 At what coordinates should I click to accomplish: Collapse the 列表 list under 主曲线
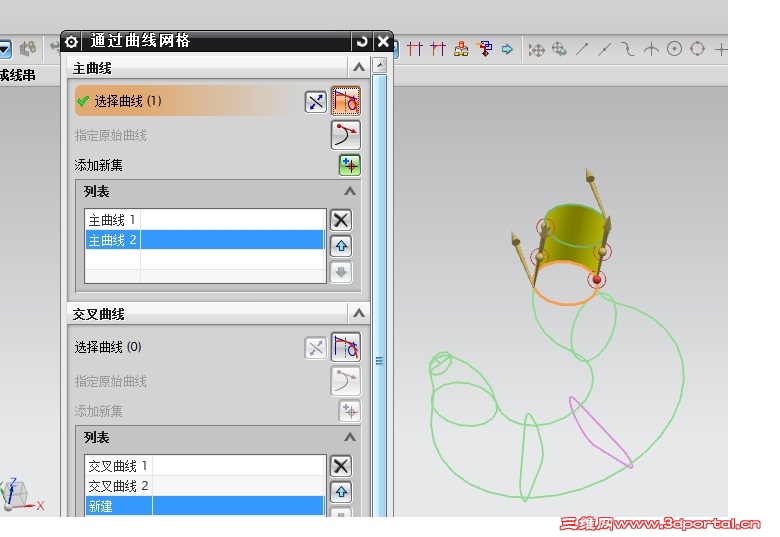tap(350, 191)
